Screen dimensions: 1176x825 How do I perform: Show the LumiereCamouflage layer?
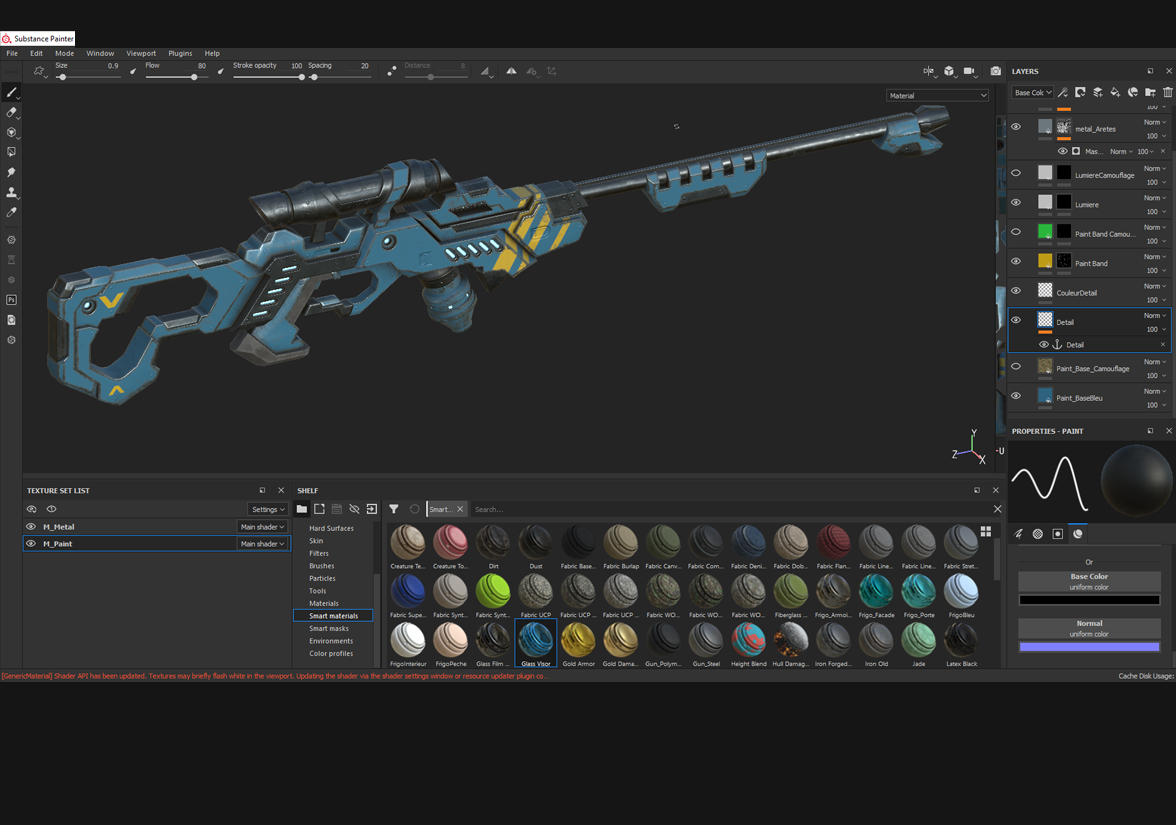point(1016,173)
